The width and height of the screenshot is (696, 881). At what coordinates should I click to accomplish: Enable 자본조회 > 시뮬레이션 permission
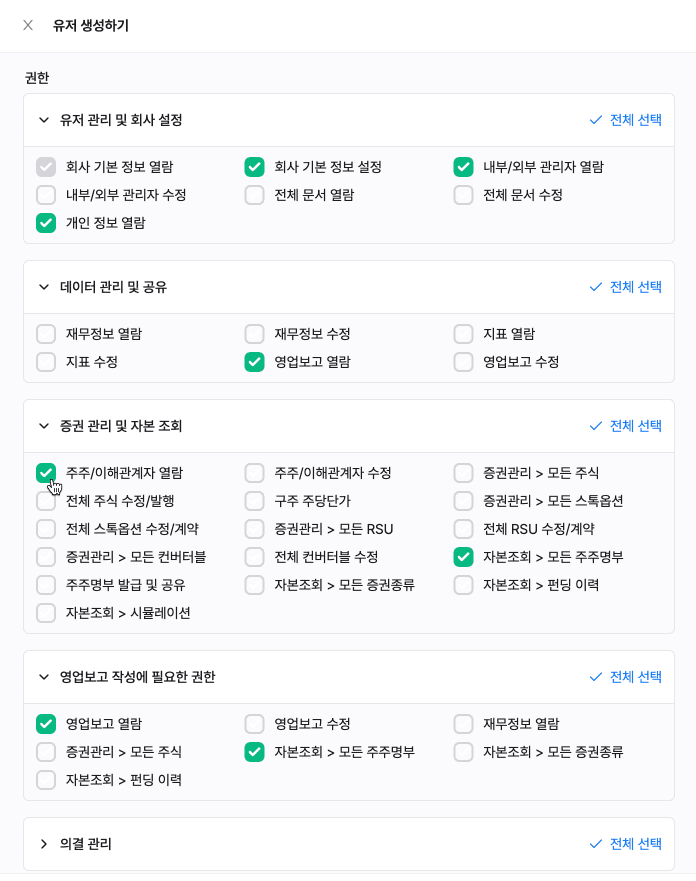pyautogui.click(x=46, y=613)
